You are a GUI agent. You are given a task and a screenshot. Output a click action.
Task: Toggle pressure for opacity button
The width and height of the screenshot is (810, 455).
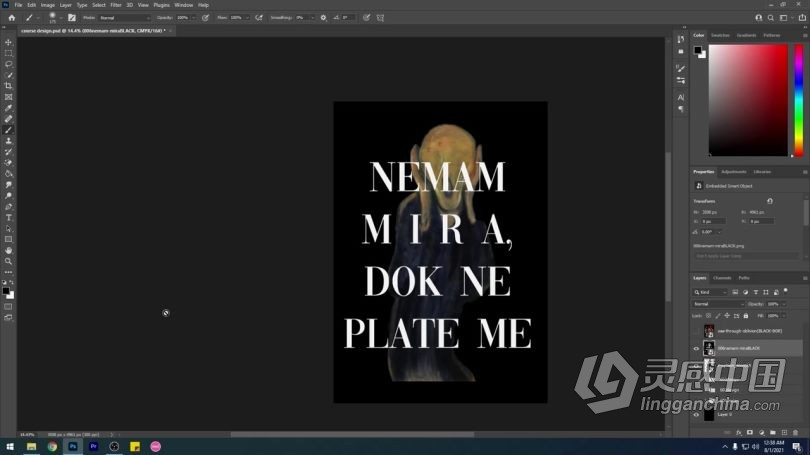(206, 18)
